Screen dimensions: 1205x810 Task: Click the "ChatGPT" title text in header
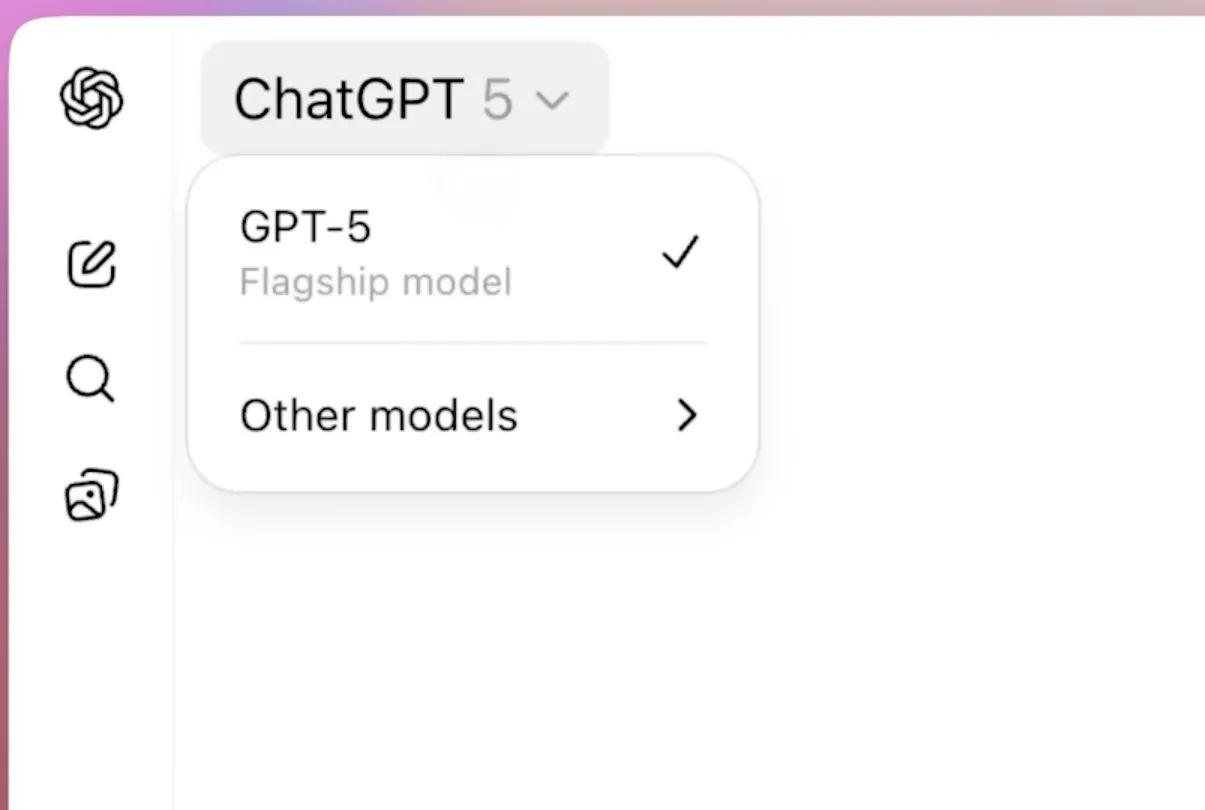pos(348,100)
